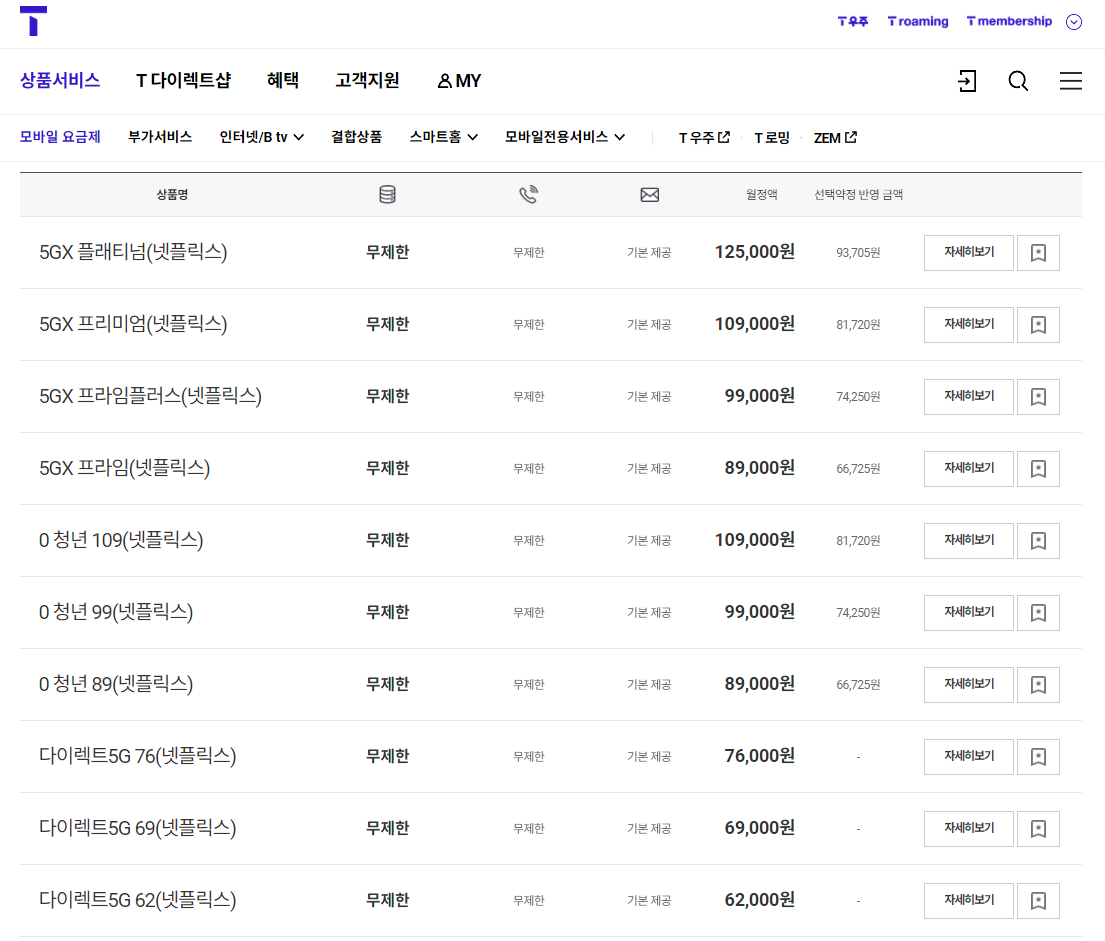The height and width of the screenshot is (941, 1105).
Task: Click 자세히보기 for 5GX 프라임(넷플릭스)
Action: (x=968, y=468)
